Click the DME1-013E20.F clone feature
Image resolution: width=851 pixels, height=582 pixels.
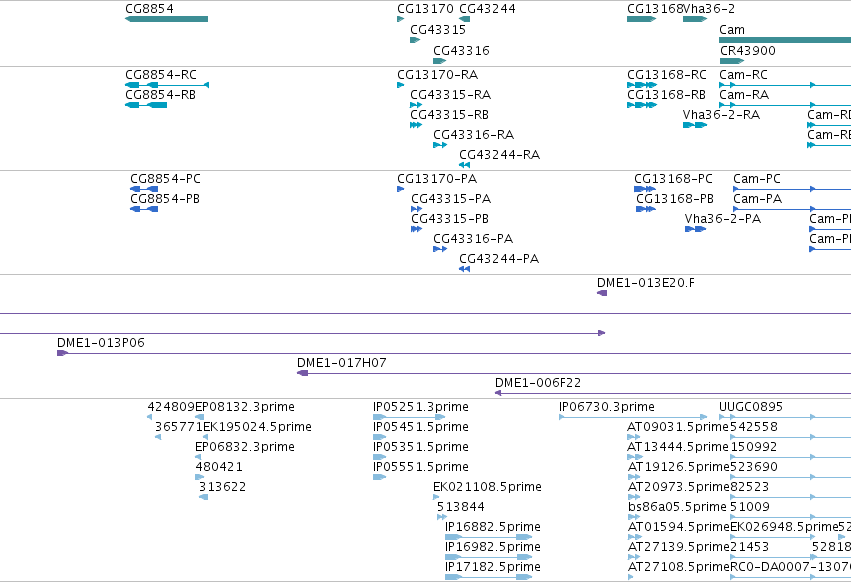coord(602,293)
